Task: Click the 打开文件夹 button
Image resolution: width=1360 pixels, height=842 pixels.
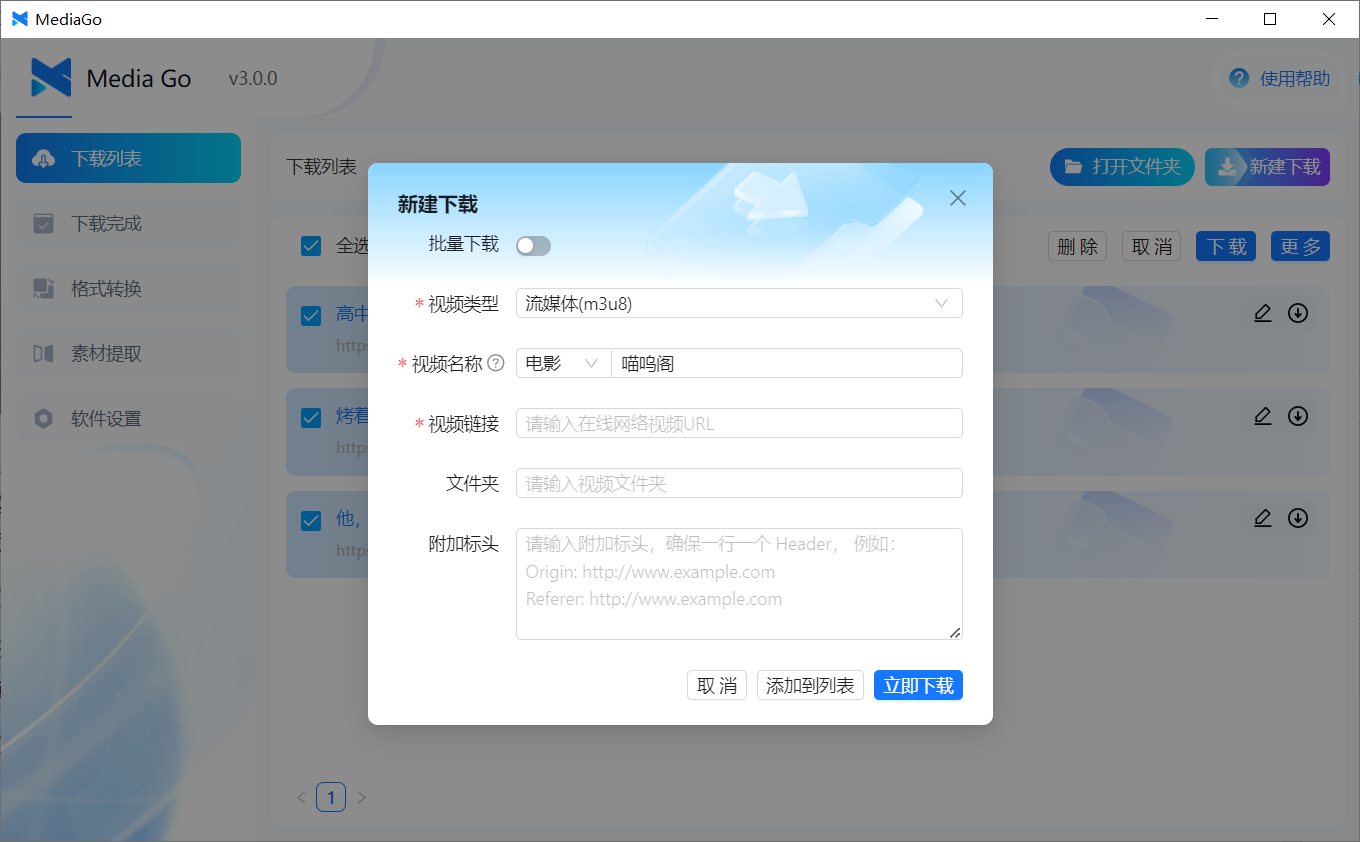Action: [x=1122, y=166]
